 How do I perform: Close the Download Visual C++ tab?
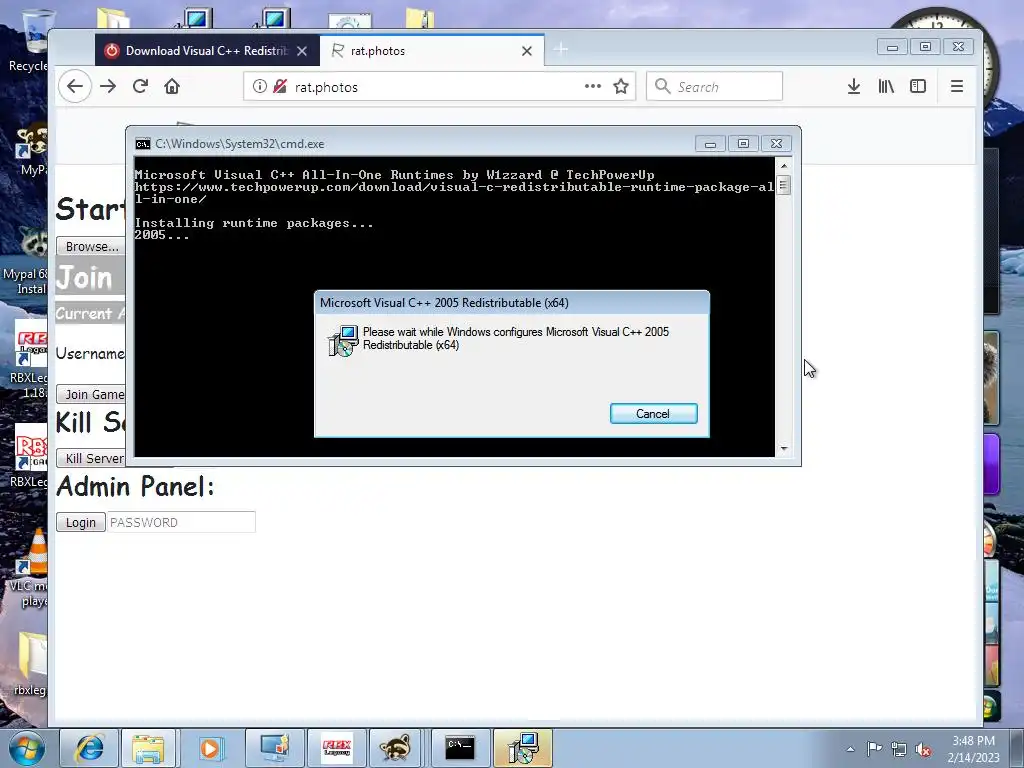pos(302,51)
